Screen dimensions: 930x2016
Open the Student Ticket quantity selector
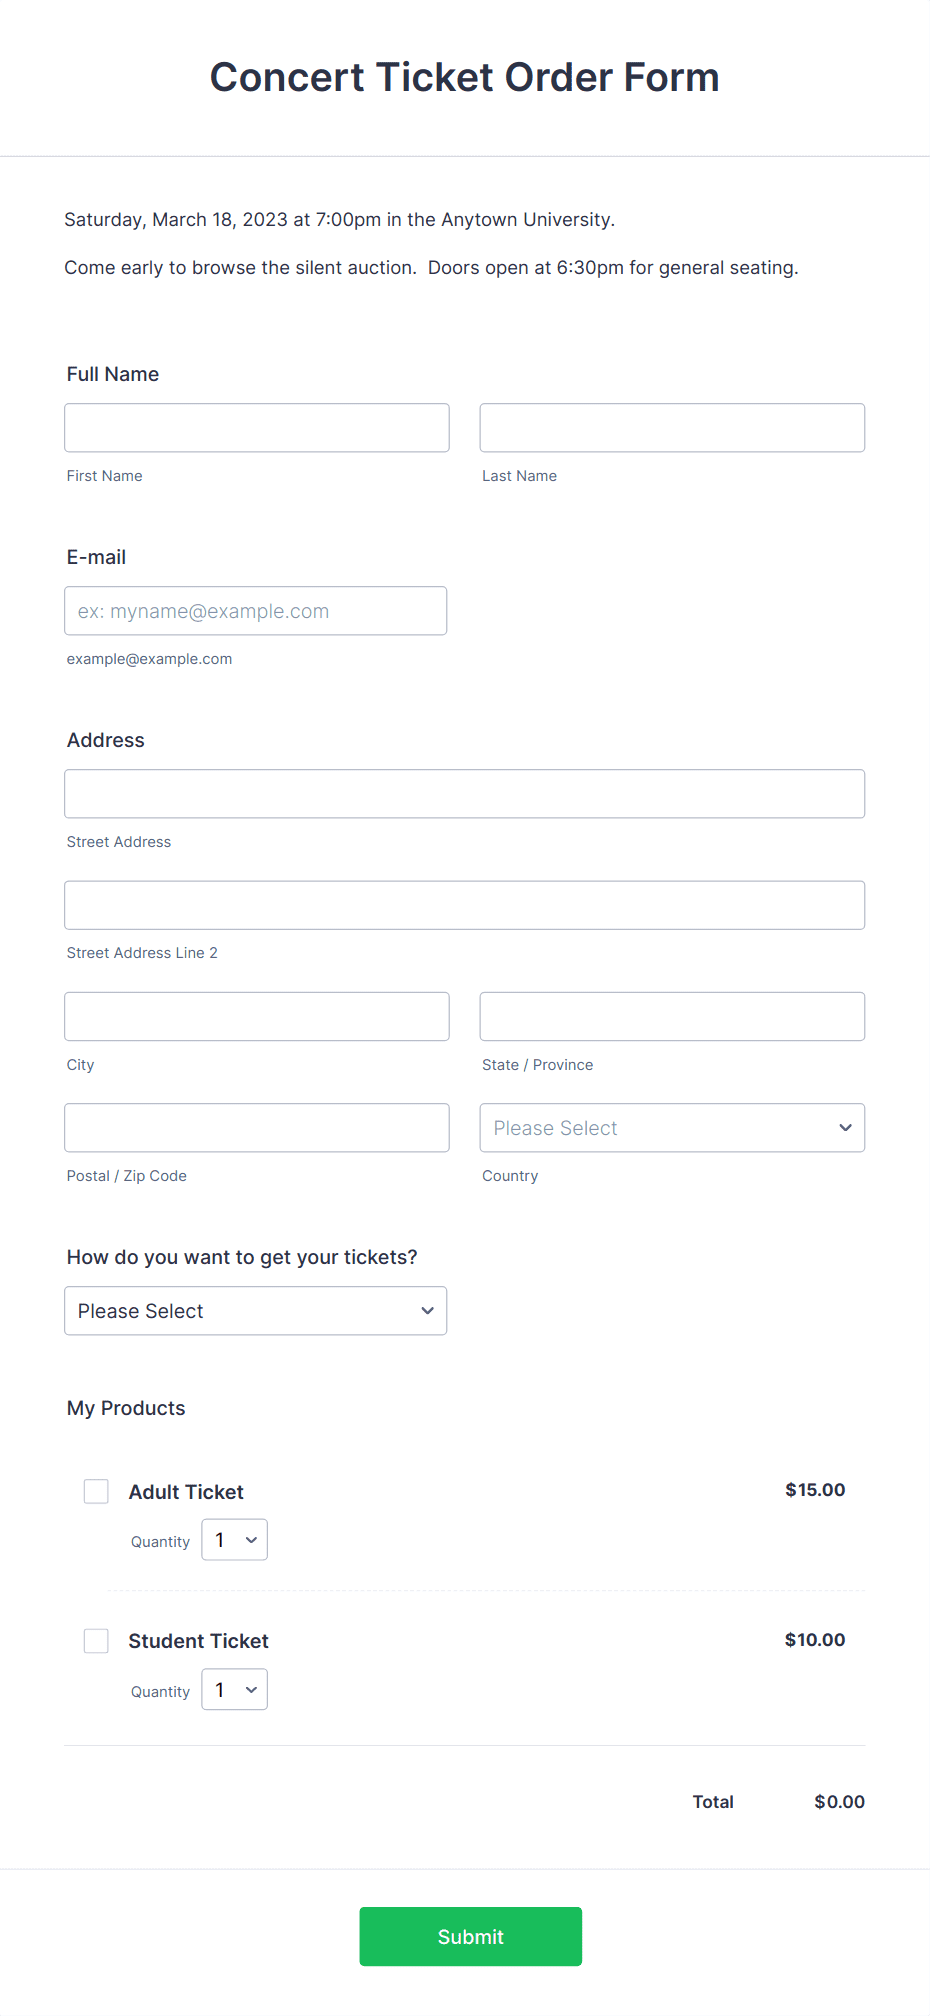click(234, 1689)
